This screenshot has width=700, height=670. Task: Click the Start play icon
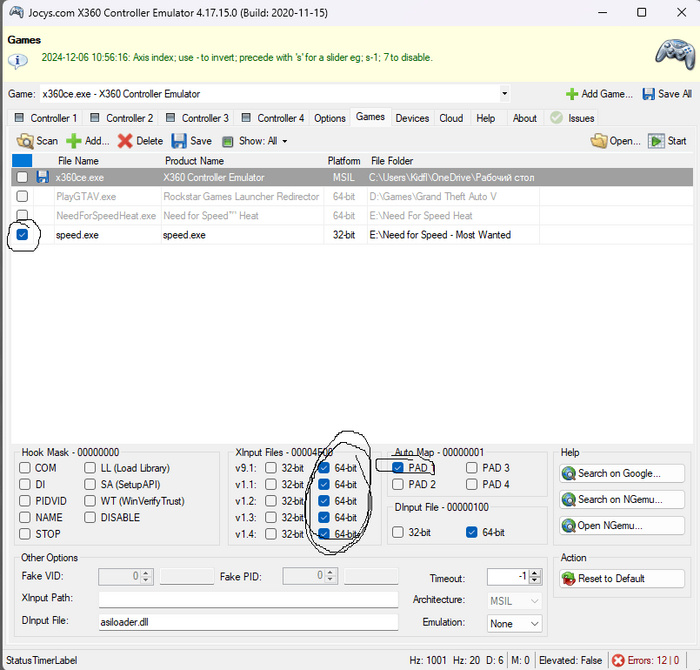pyautogui.click(x=656, y=141)
